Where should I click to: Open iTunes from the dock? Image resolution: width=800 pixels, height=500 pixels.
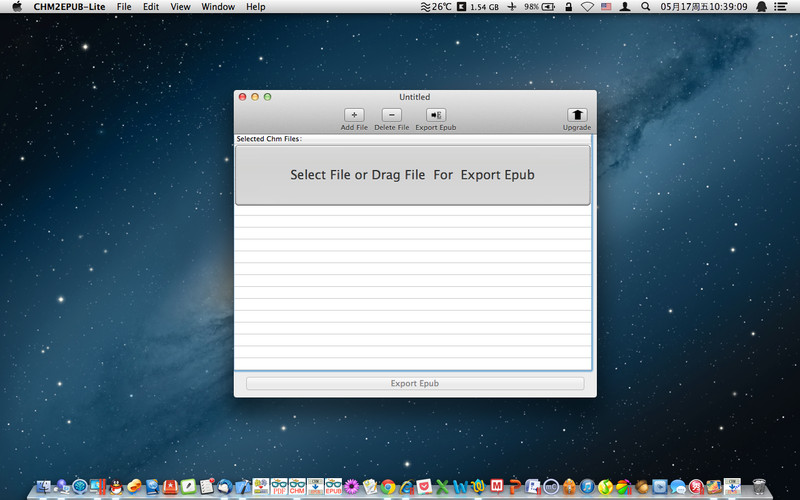pyautogui.click(x=587, y=487)
